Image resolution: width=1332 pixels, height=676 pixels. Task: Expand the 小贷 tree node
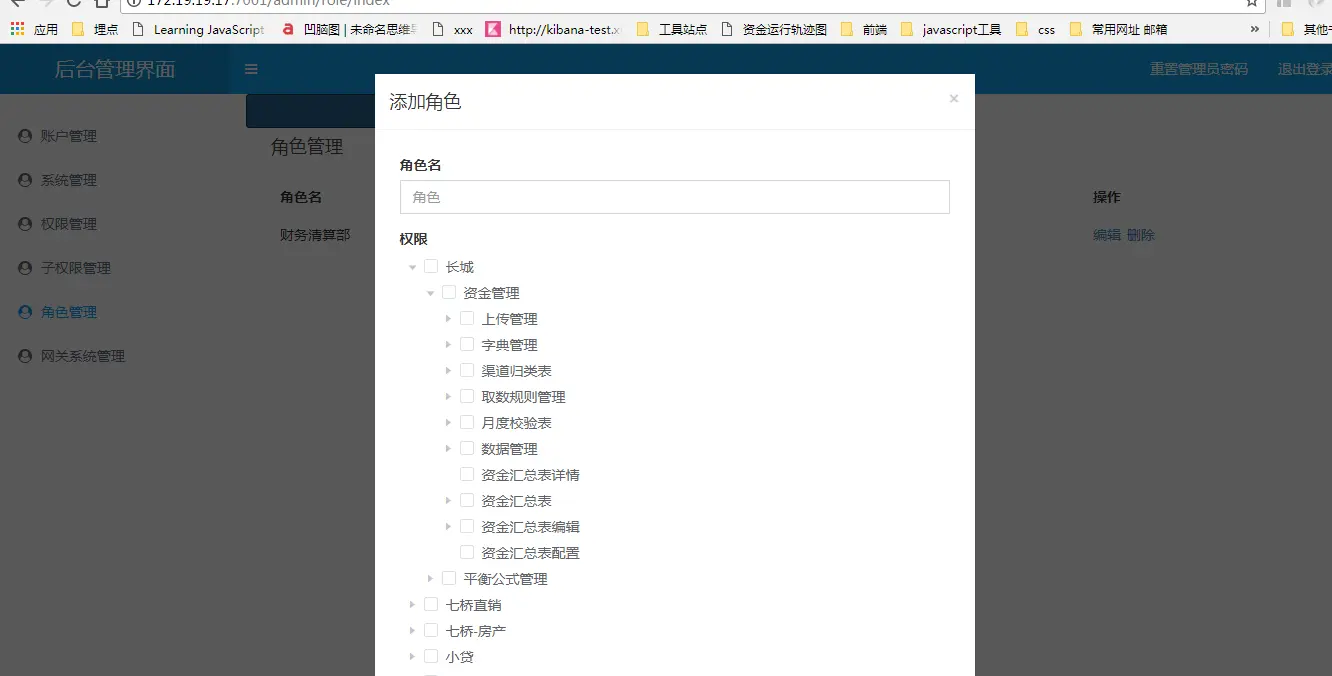[412, 657]
